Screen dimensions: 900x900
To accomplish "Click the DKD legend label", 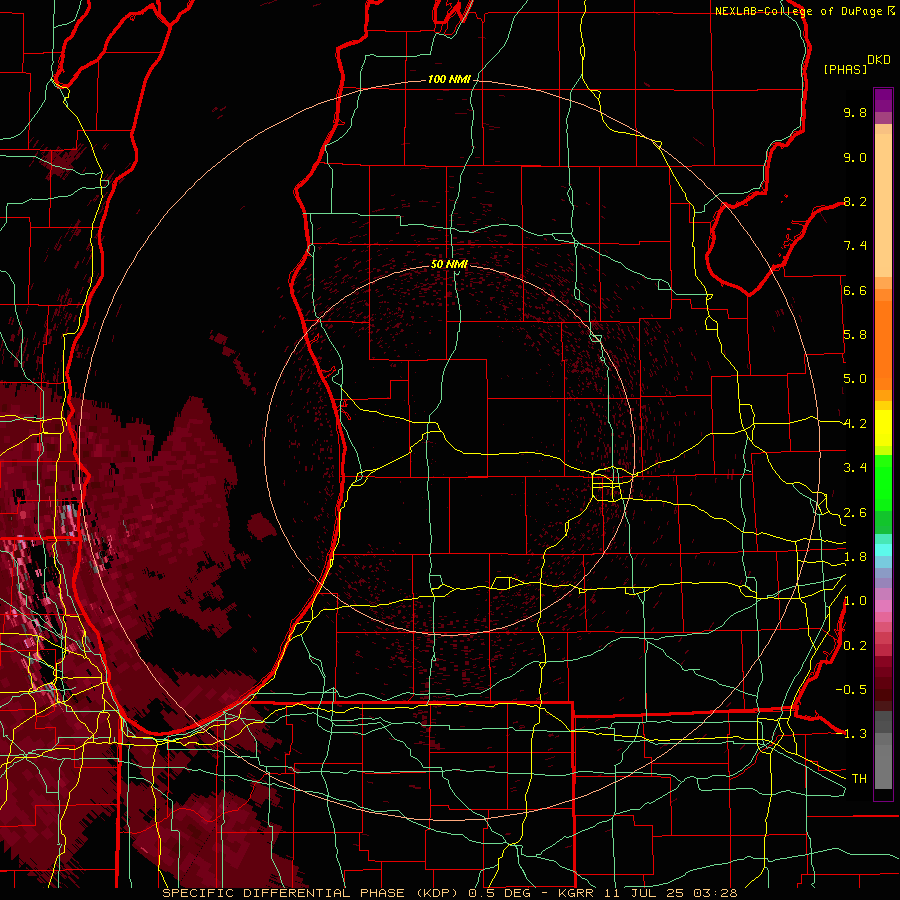I will tap(879, 60).
